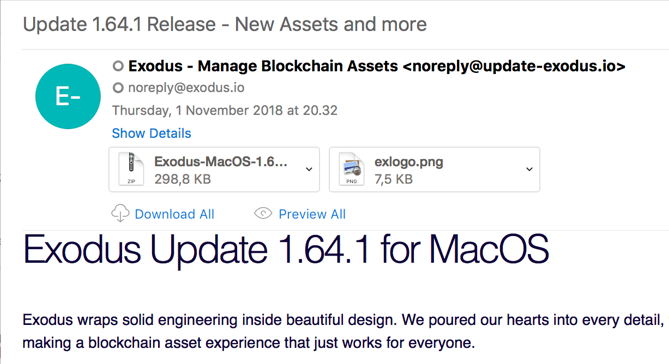The image size is (669, 364).
Task: Open the exlogo.png attachment dropdown chevron
Action: (529, 169)
